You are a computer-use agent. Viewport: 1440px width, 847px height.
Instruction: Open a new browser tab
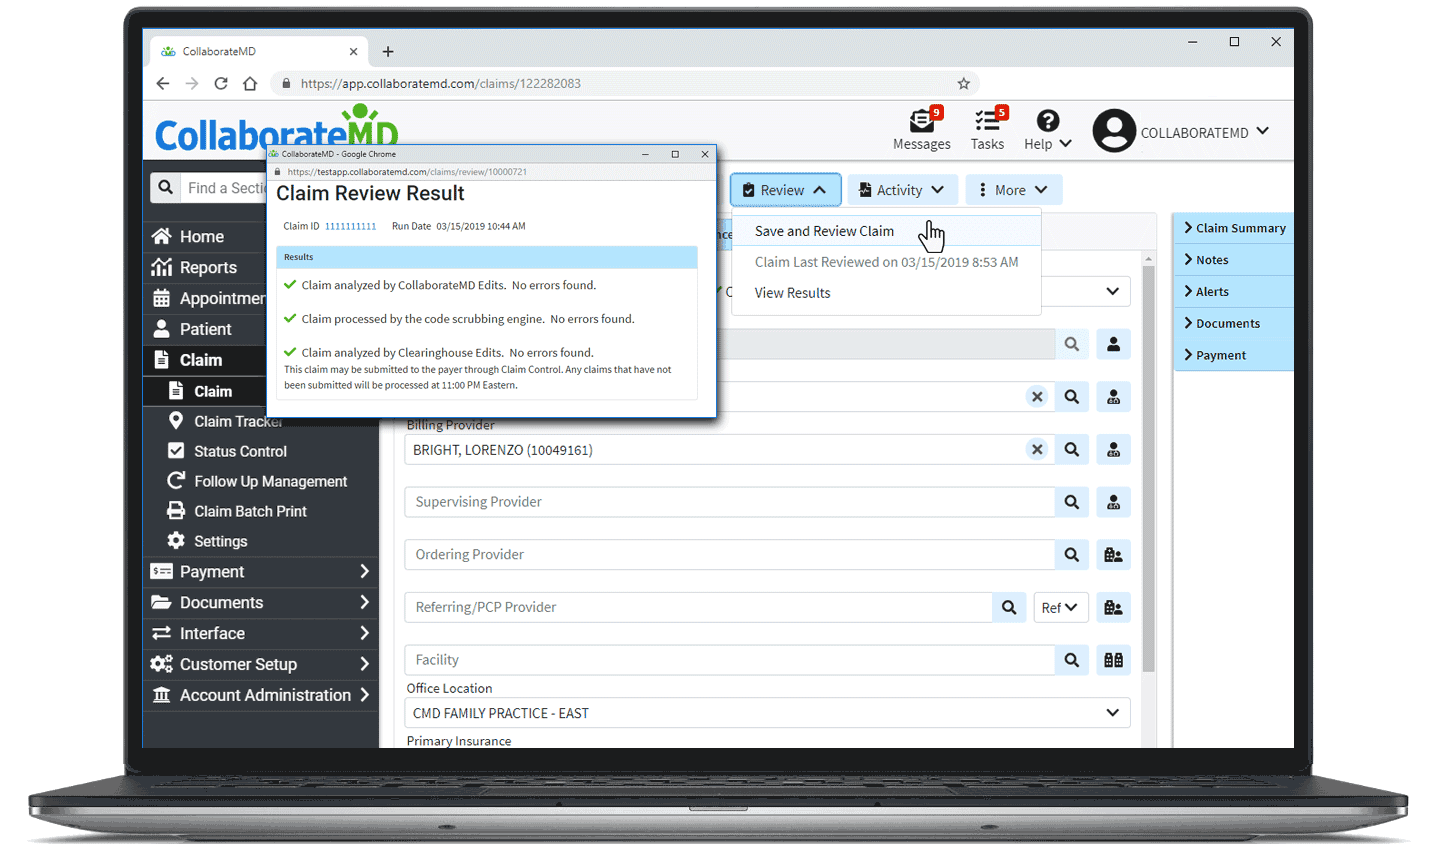[388, 51]
